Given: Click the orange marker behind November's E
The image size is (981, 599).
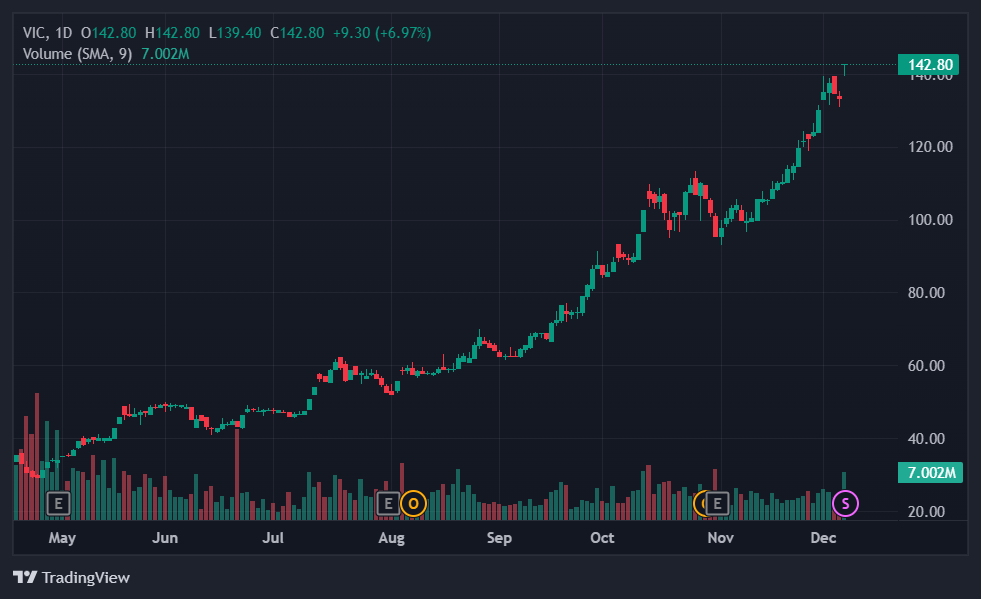Looking at the screenshot, I should point(699,503).
